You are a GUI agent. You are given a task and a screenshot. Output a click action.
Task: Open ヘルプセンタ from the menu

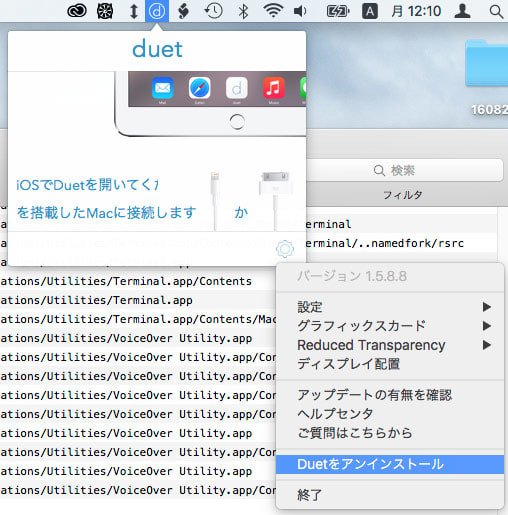(390, 414)
